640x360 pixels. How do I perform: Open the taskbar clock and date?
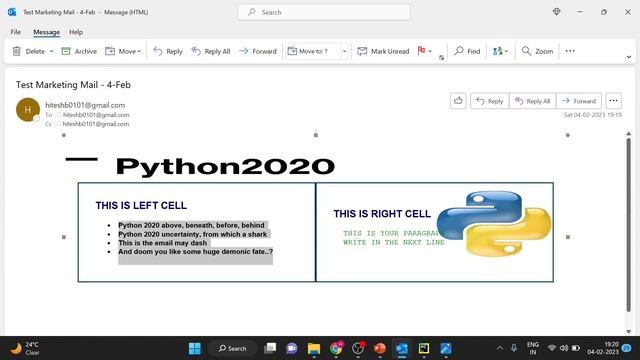pos(603,348)
